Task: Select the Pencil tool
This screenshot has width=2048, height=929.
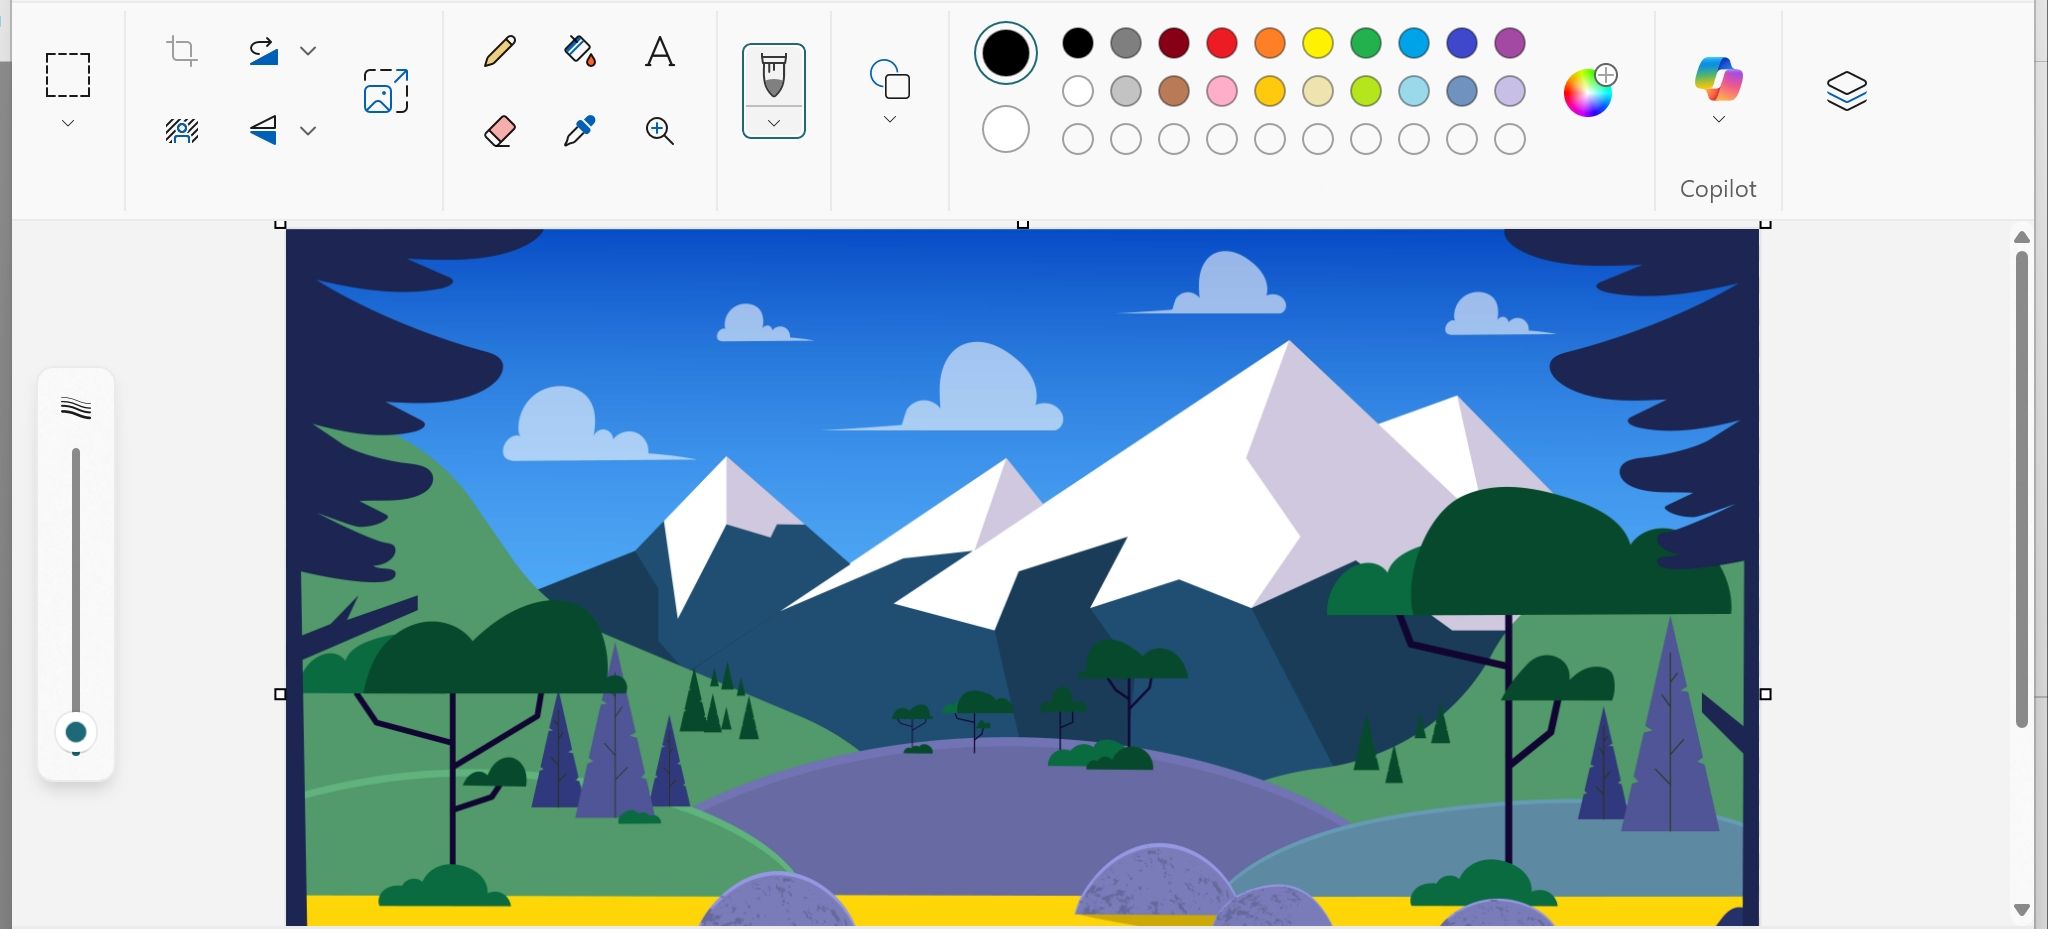Action: (x=500, y=51)
